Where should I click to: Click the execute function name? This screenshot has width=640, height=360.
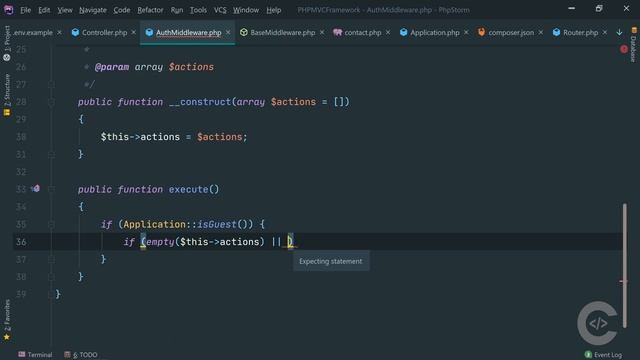pyautogui.click(x=189, y=189)
